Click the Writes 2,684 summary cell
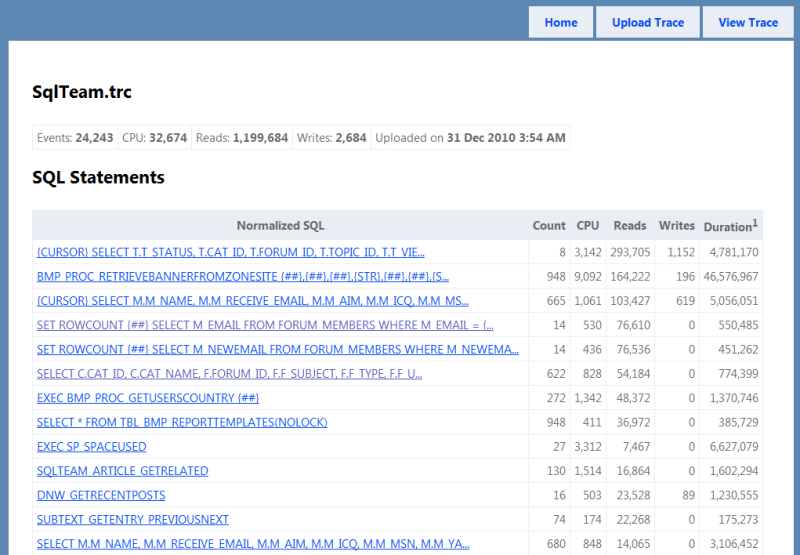Image resolution: width=800 pixels, height=555 pixels. click(332, 138)
